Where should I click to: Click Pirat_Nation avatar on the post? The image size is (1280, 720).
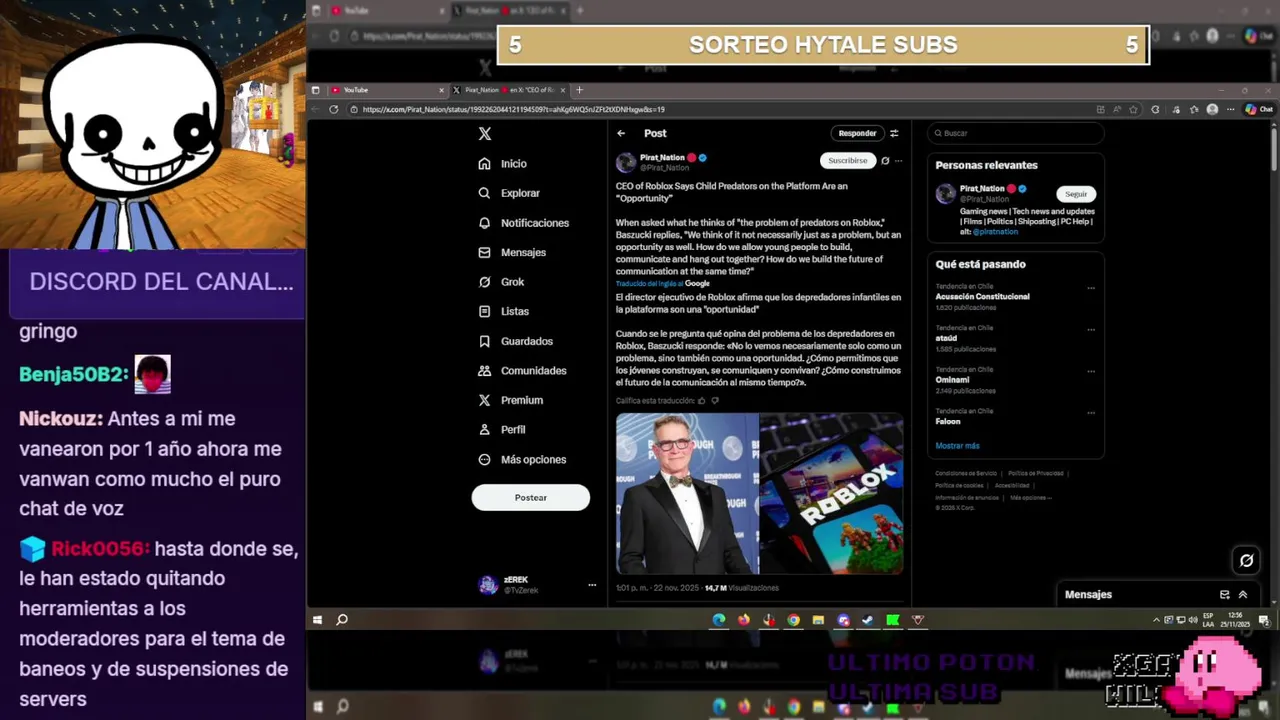(x=626, y=162)
